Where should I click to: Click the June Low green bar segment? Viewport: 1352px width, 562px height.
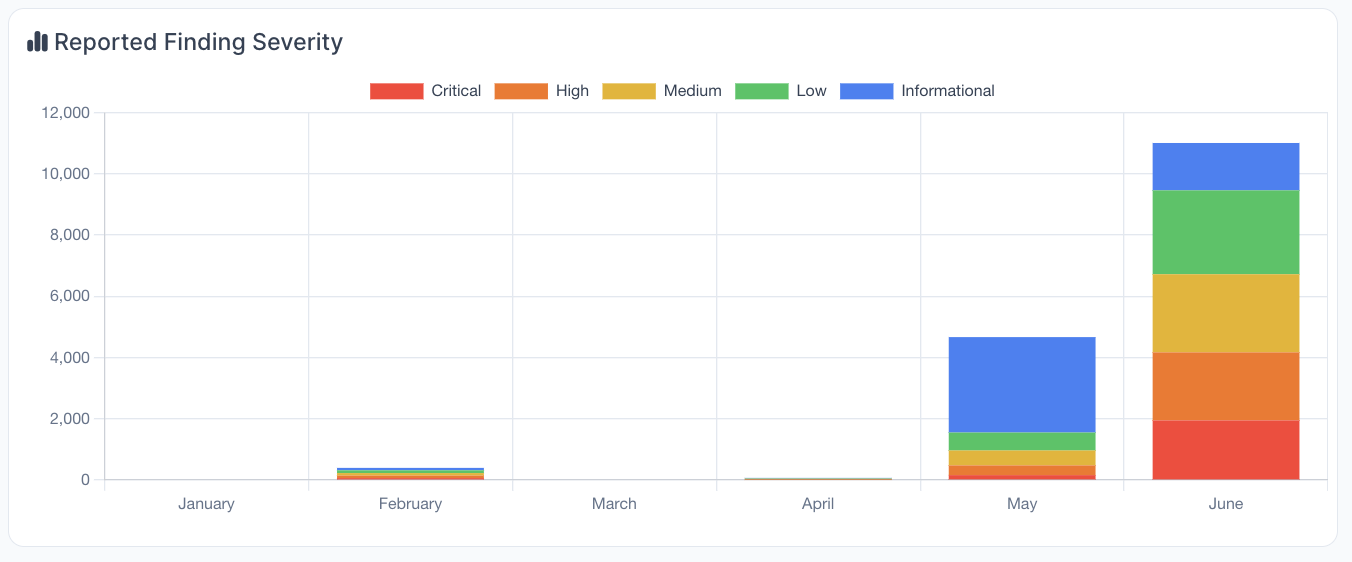click(1225, 232)
